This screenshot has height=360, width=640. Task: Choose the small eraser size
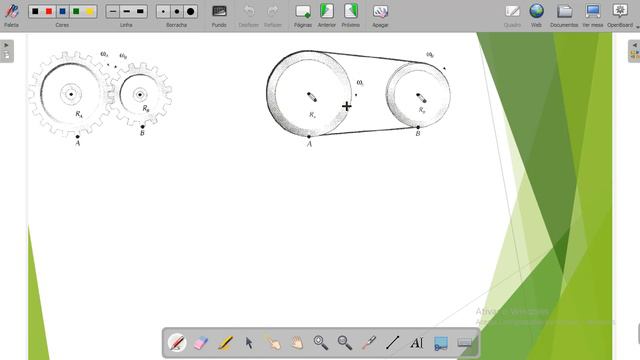[163, 11]
